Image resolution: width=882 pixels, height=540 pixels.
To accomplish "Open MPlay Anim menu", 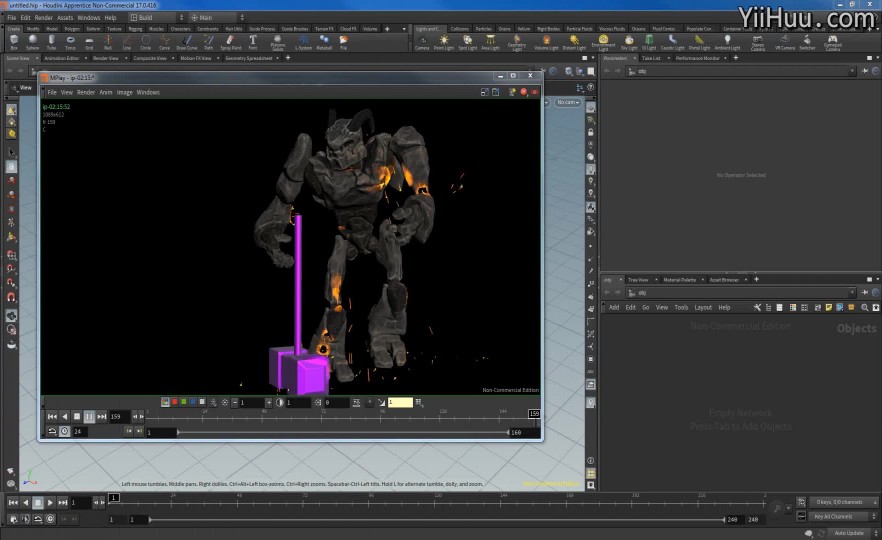I will [x=106, y=92].
